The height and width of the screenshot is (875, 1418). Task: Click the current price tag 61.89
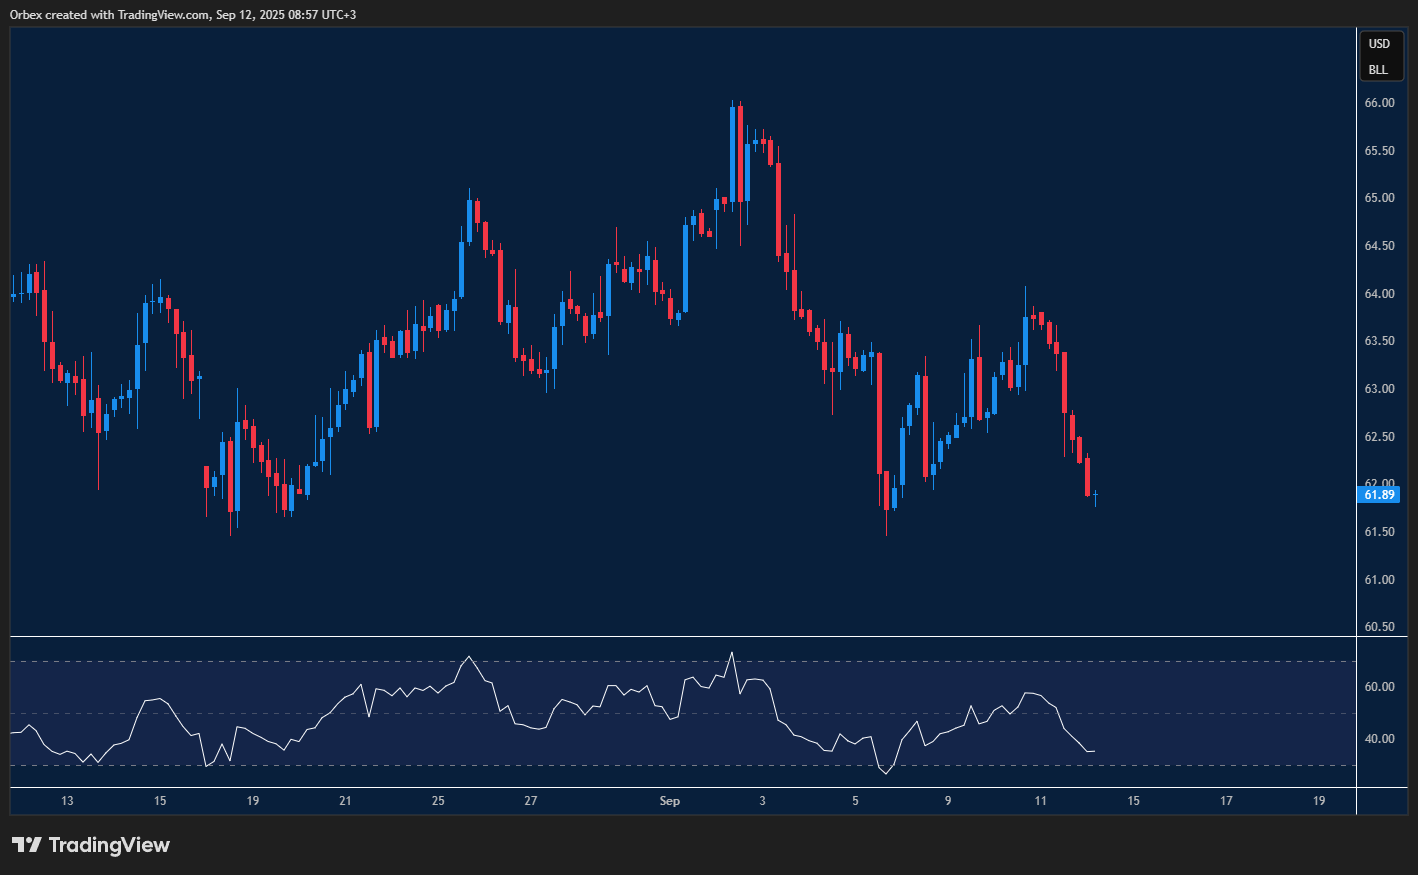tap(1379, 495)
